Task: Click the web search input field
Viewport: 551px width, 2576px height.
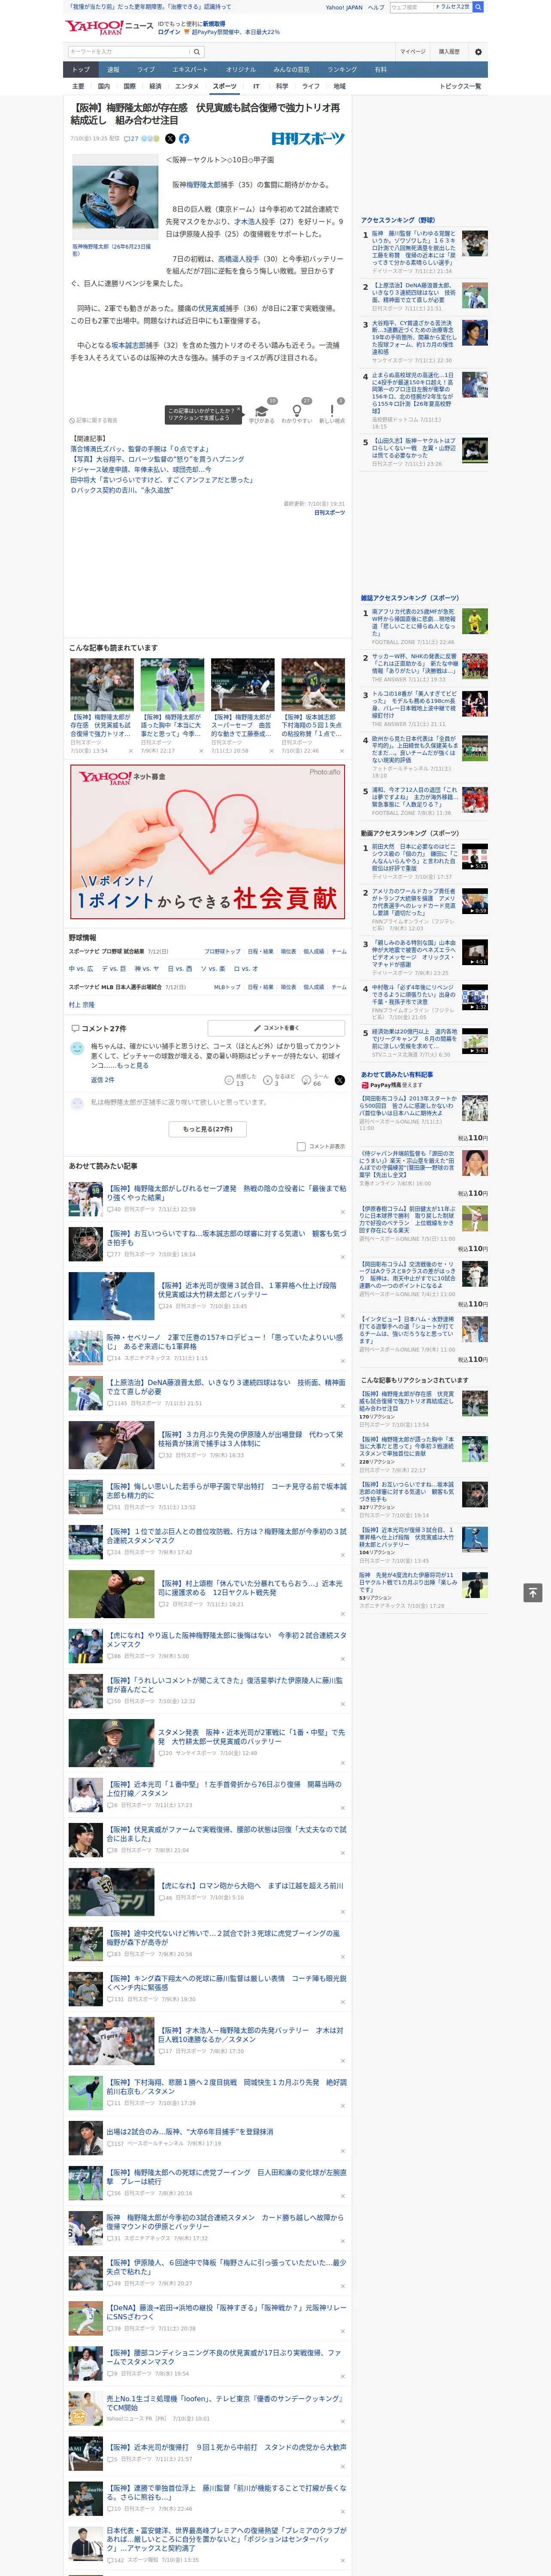Action: tap(411, 7)
